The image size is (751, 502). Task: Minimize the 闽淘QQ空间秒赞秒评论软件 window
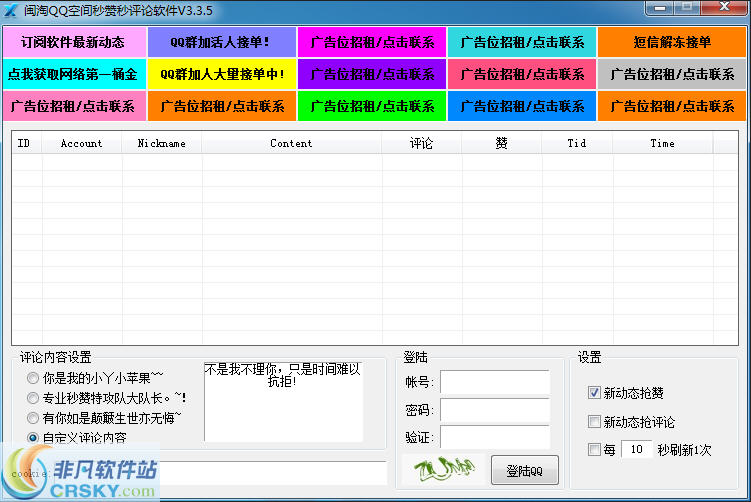click(660, 8)
